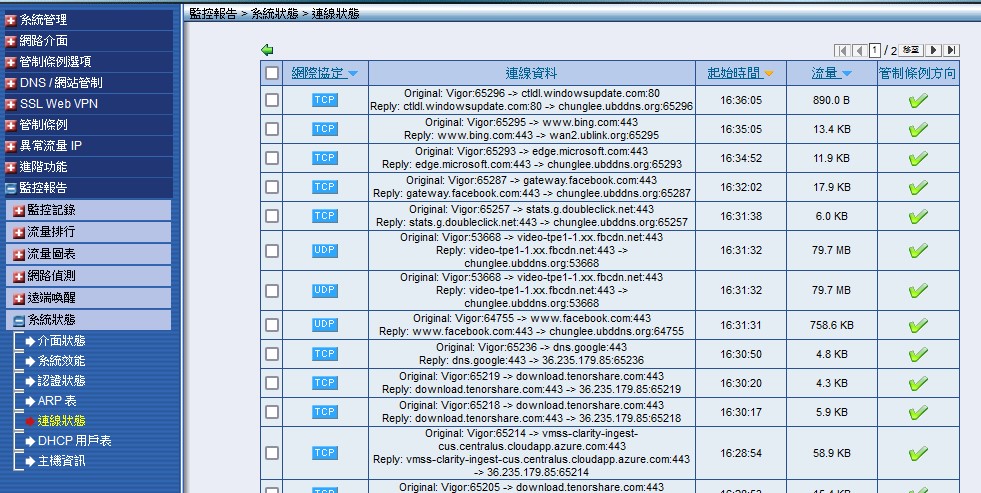Go to the last page of connections
This screenshot has width=981, height=493.
pyautogui.click(x=951, y=50)
